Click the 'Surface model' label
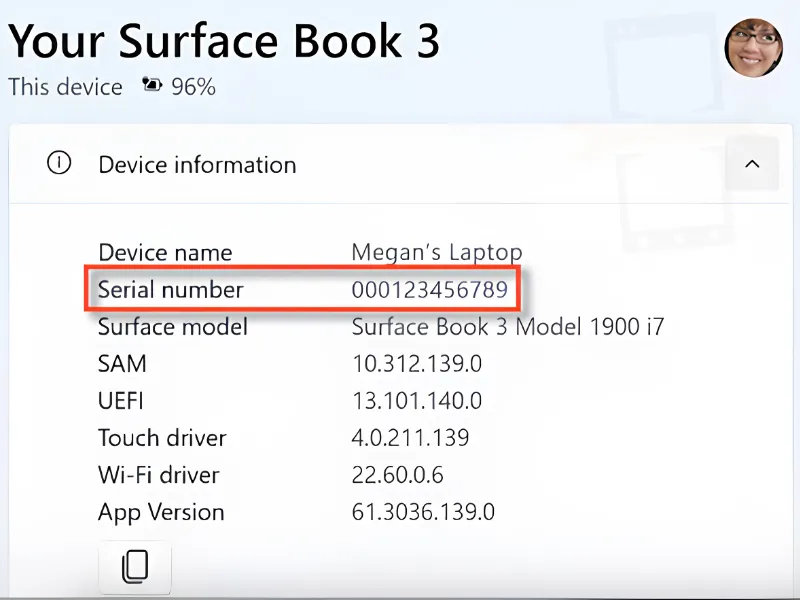800x600 pixels. pos(173,327)
